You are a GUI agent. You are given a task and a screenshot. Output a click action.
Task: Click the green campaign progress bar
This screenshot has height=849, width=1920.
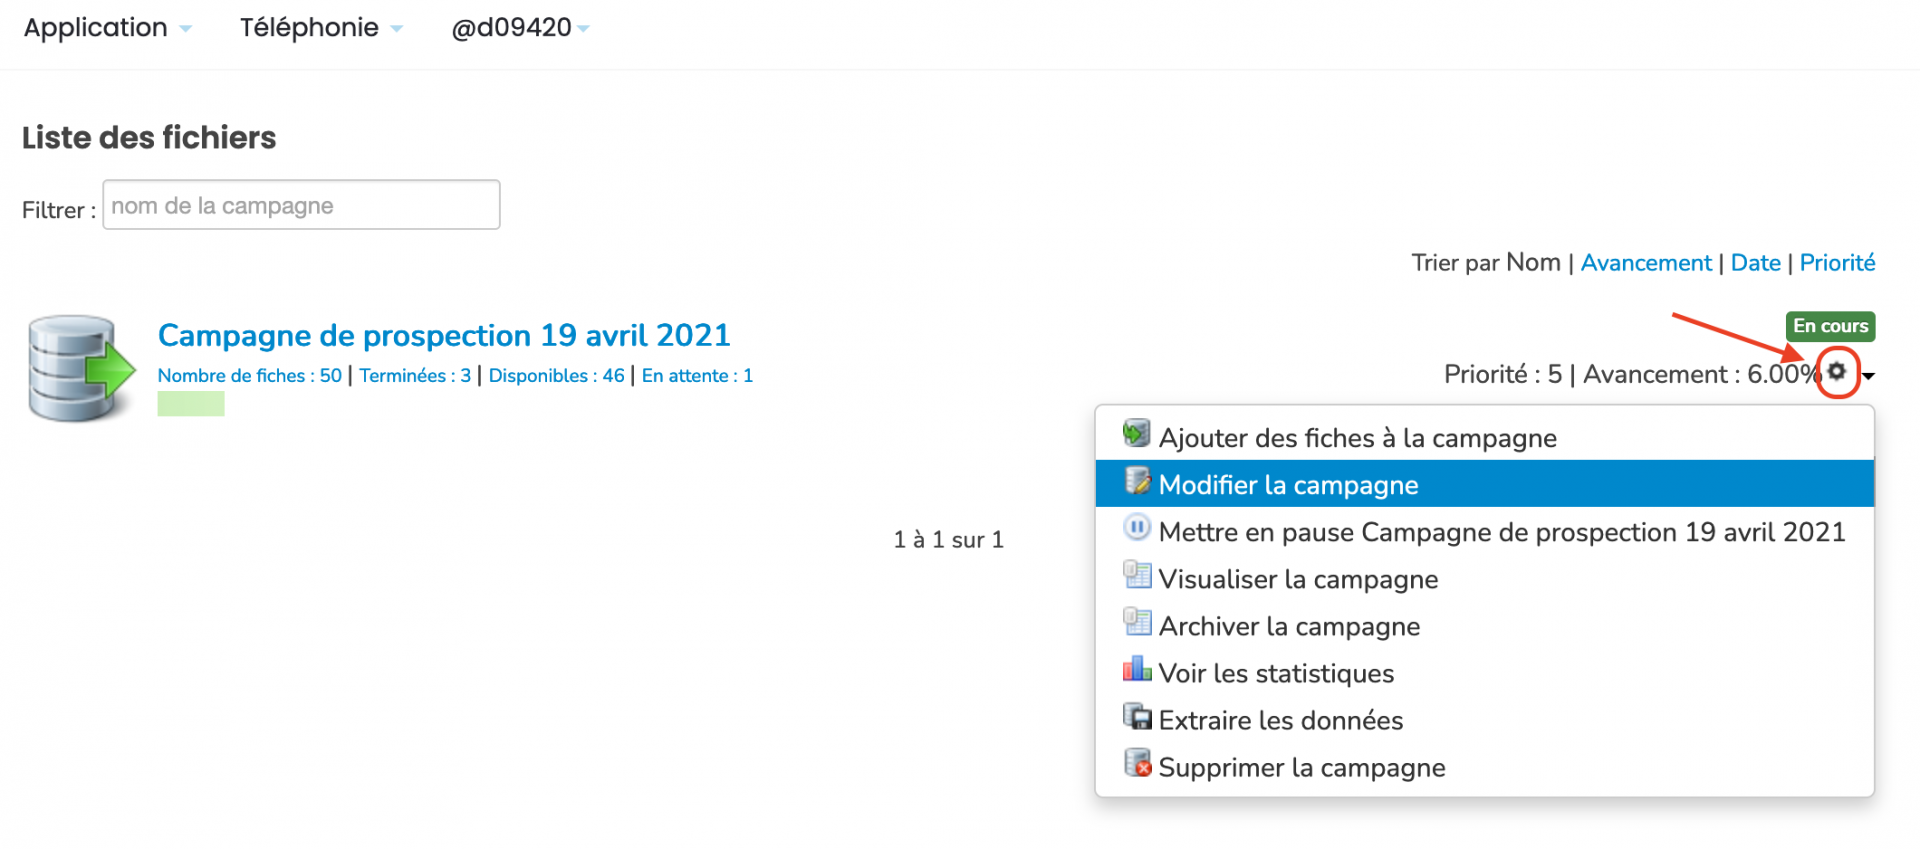coord(191,404)
